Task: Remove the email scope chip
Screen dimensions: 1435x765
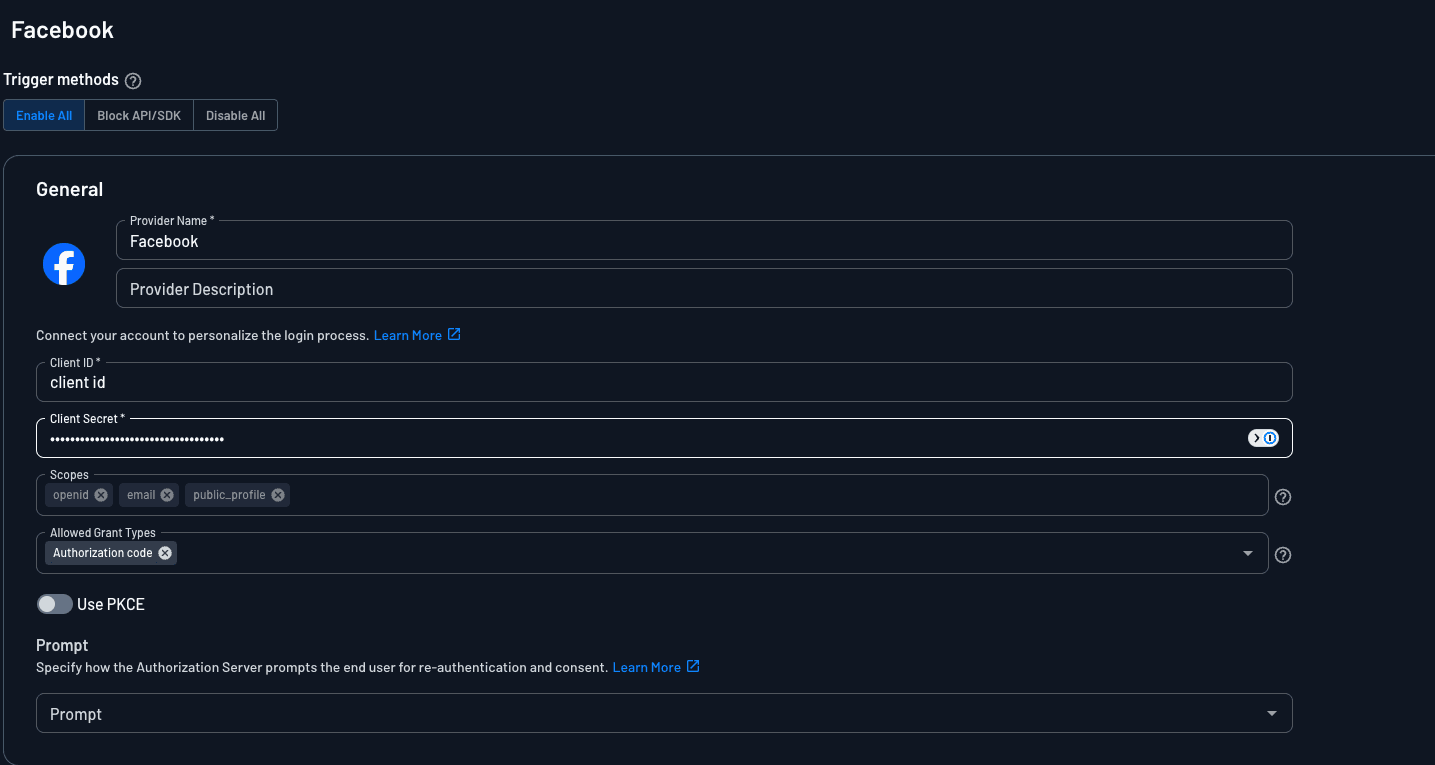Action: pyautogui.click(x=167, y=495)
